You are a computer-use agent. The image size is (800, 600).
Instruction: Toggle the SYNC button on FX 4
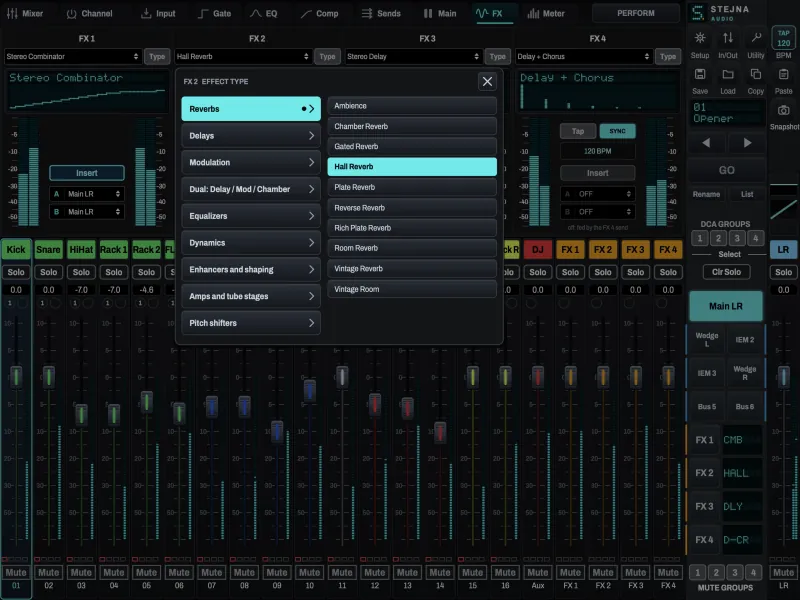(x=617, y=131)
